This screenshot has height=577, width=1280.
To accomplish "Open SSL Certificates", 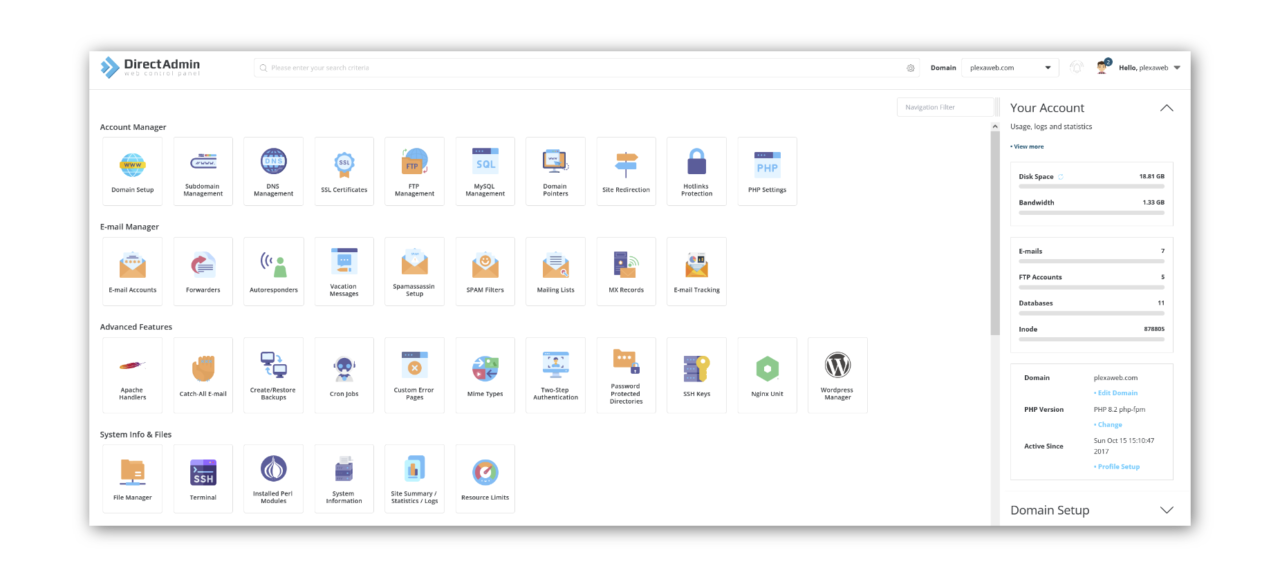I will [x=344, y=171].
